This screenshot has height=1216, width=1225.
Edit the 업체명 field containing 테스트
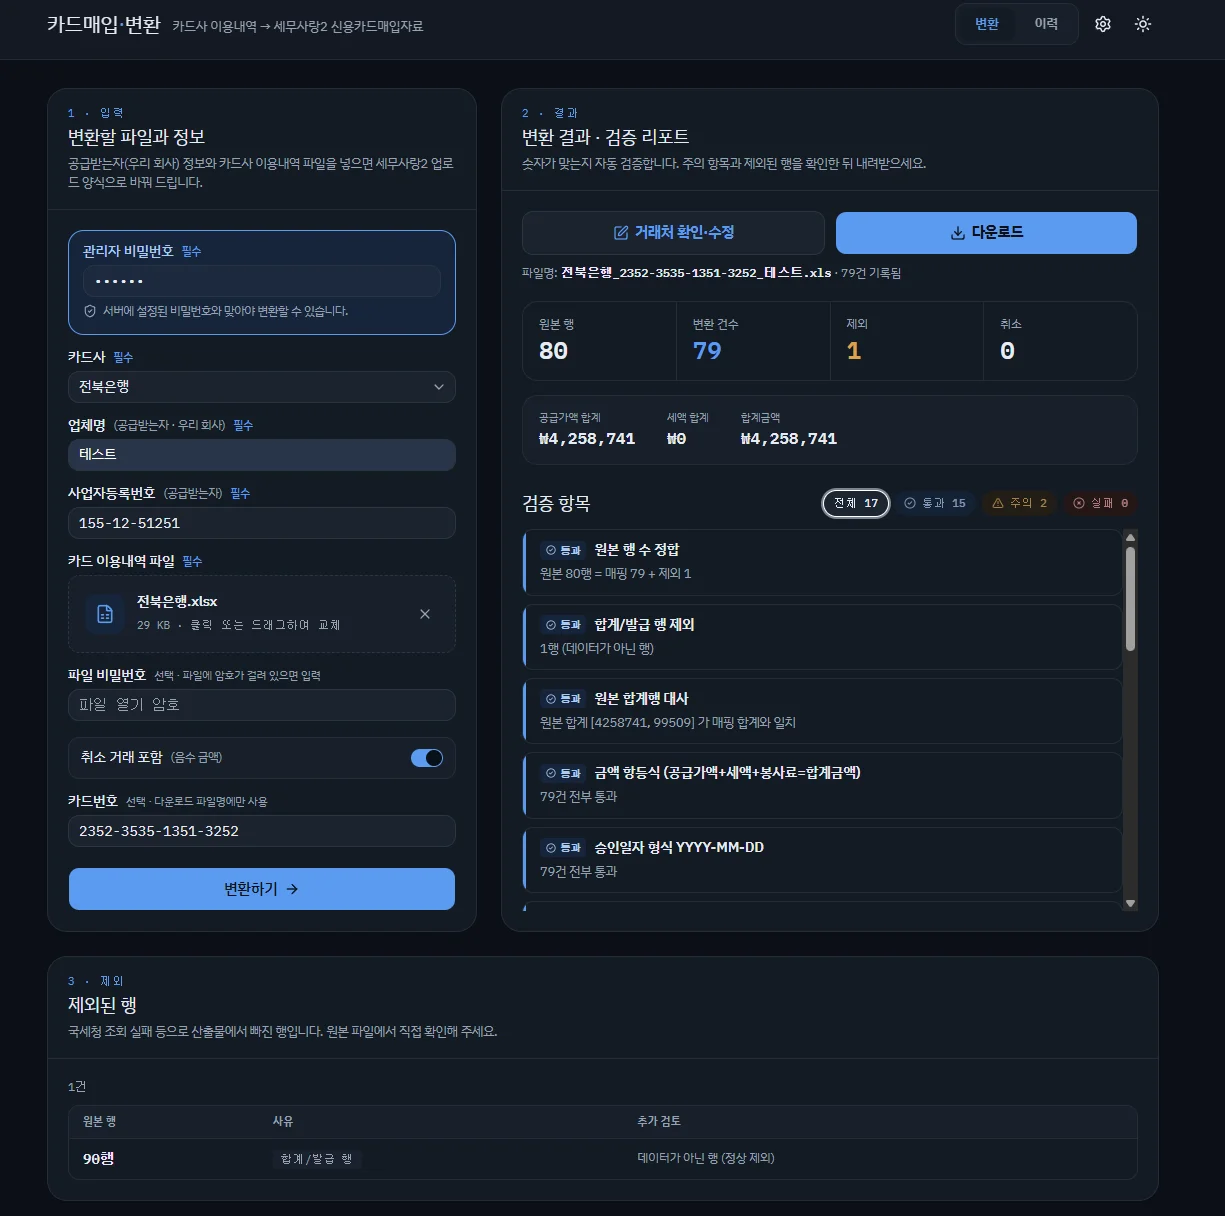[262, 455]
